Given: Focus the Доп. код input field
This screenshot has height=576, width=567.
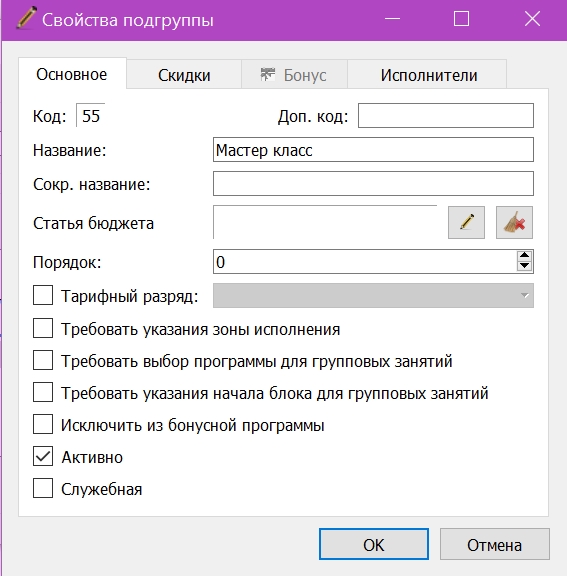Looking at the screenshot, I should (446, 116).
